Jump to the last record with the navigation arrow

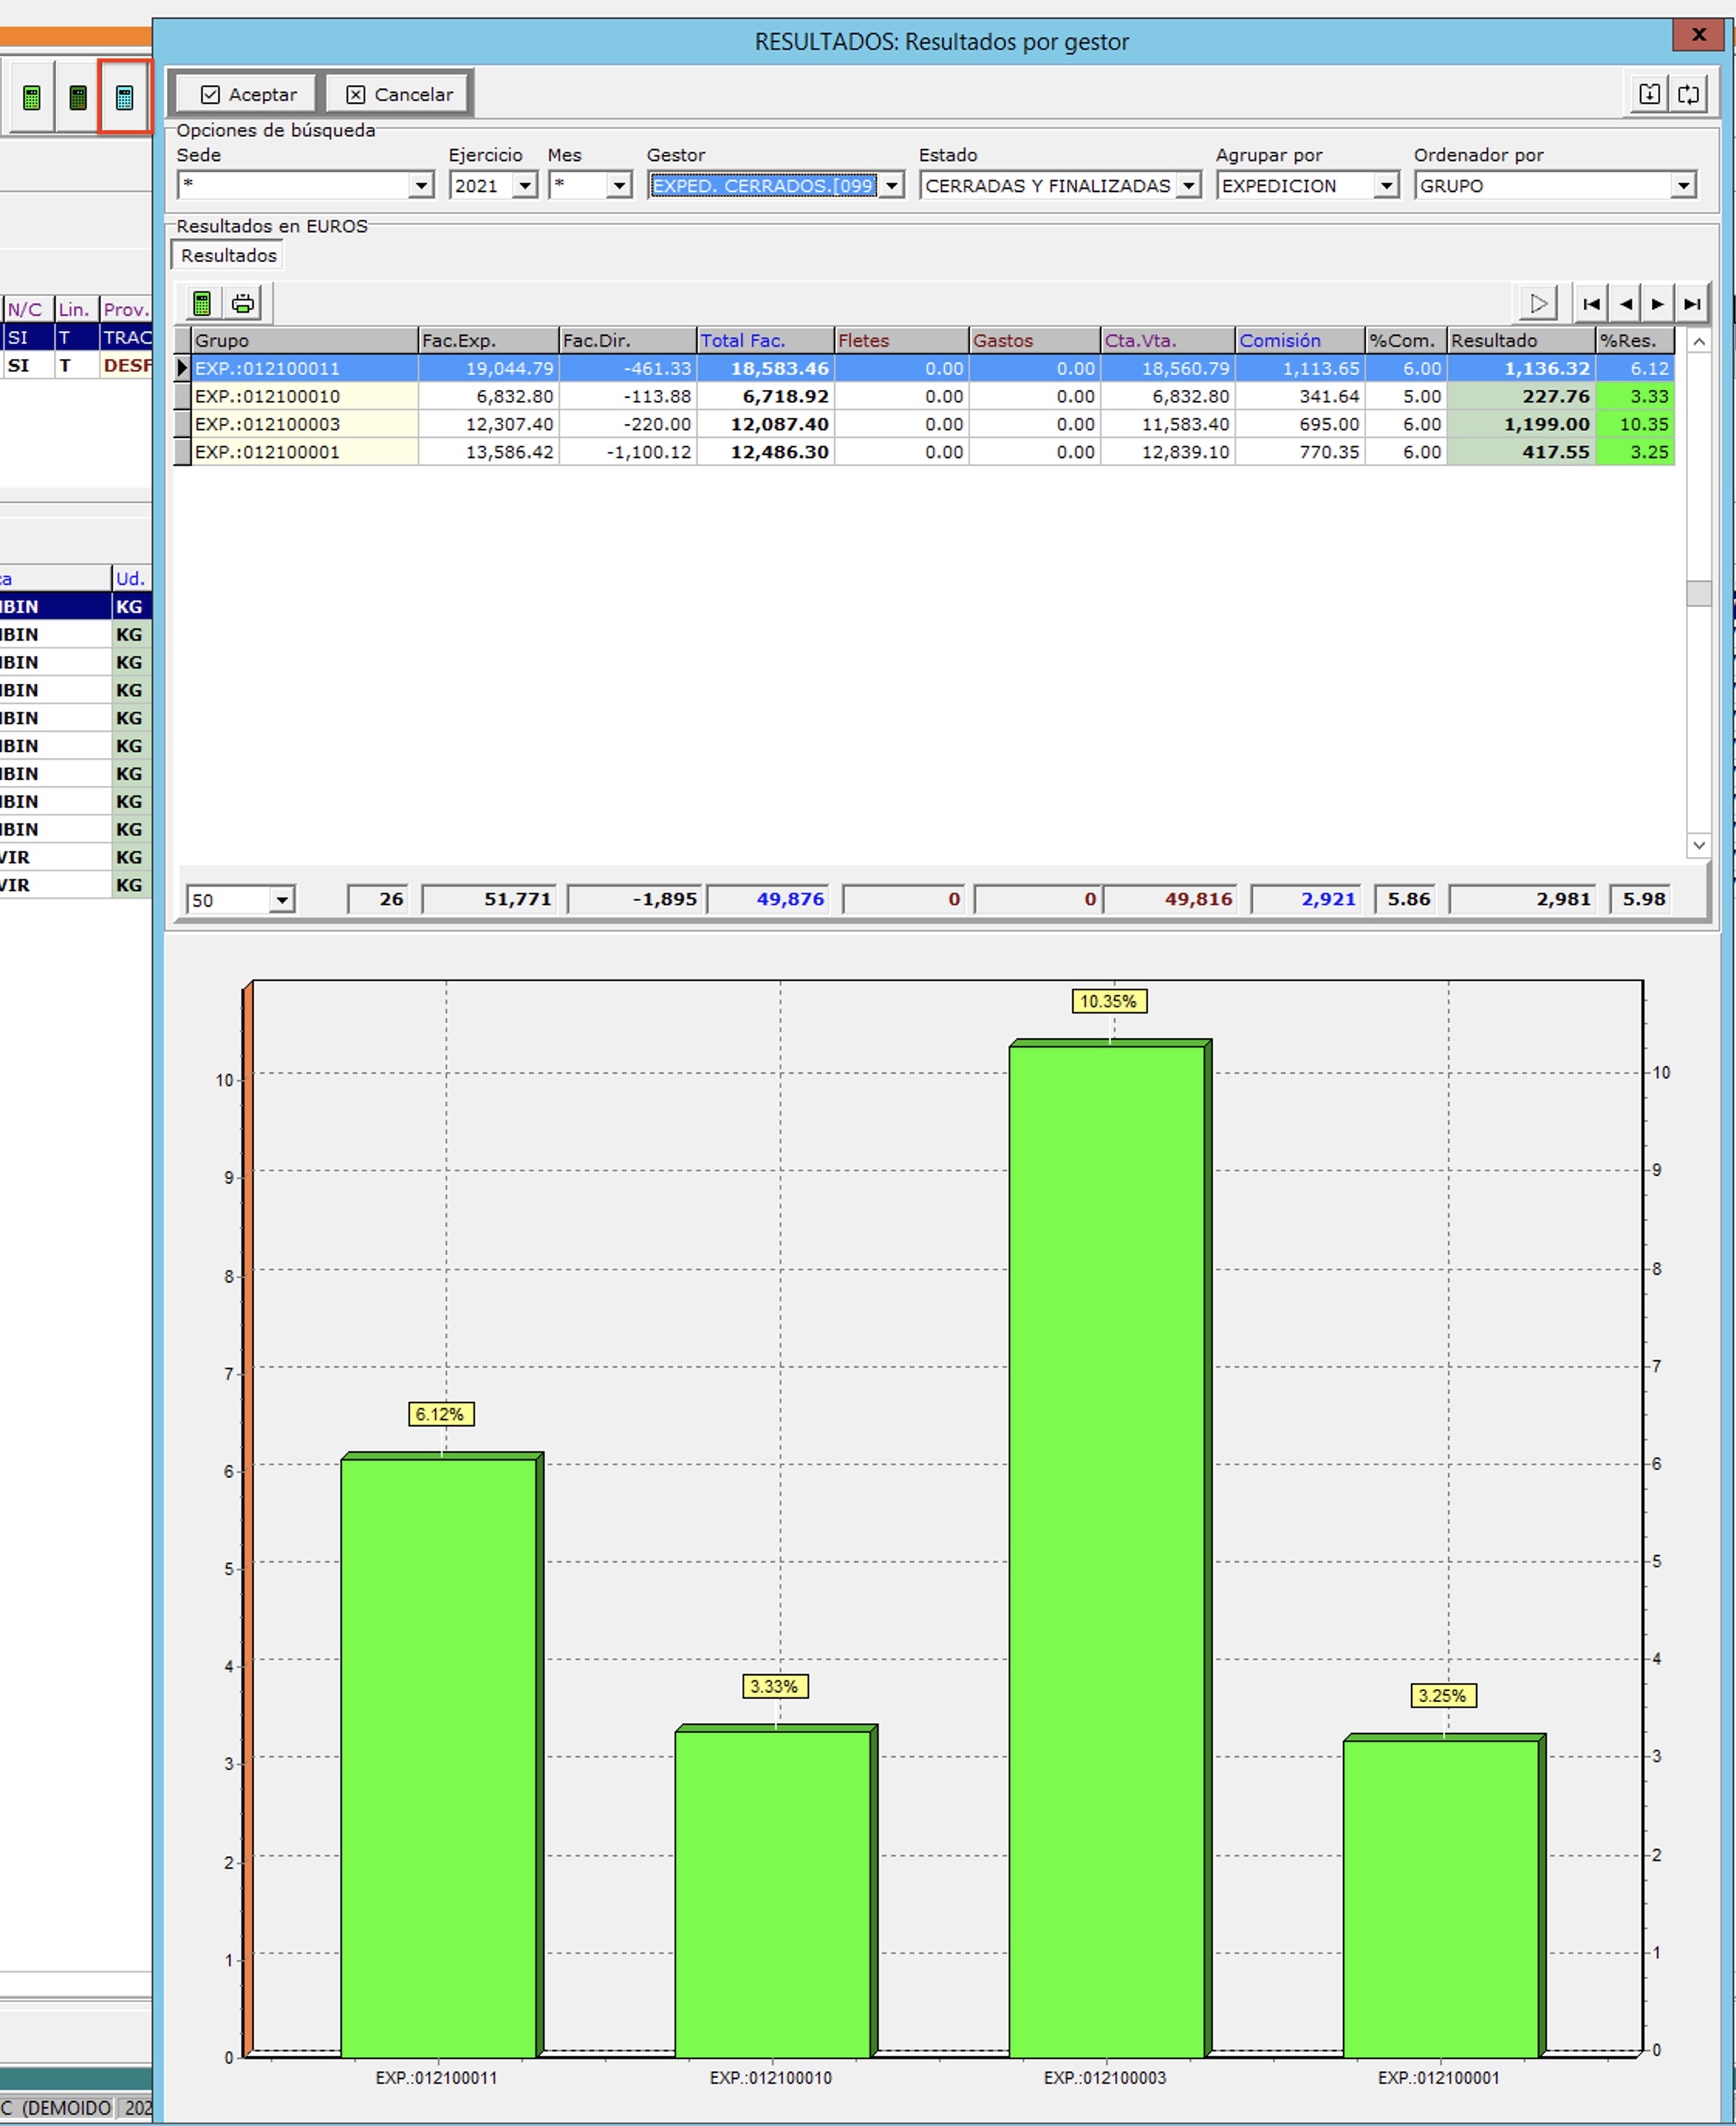1692,304
